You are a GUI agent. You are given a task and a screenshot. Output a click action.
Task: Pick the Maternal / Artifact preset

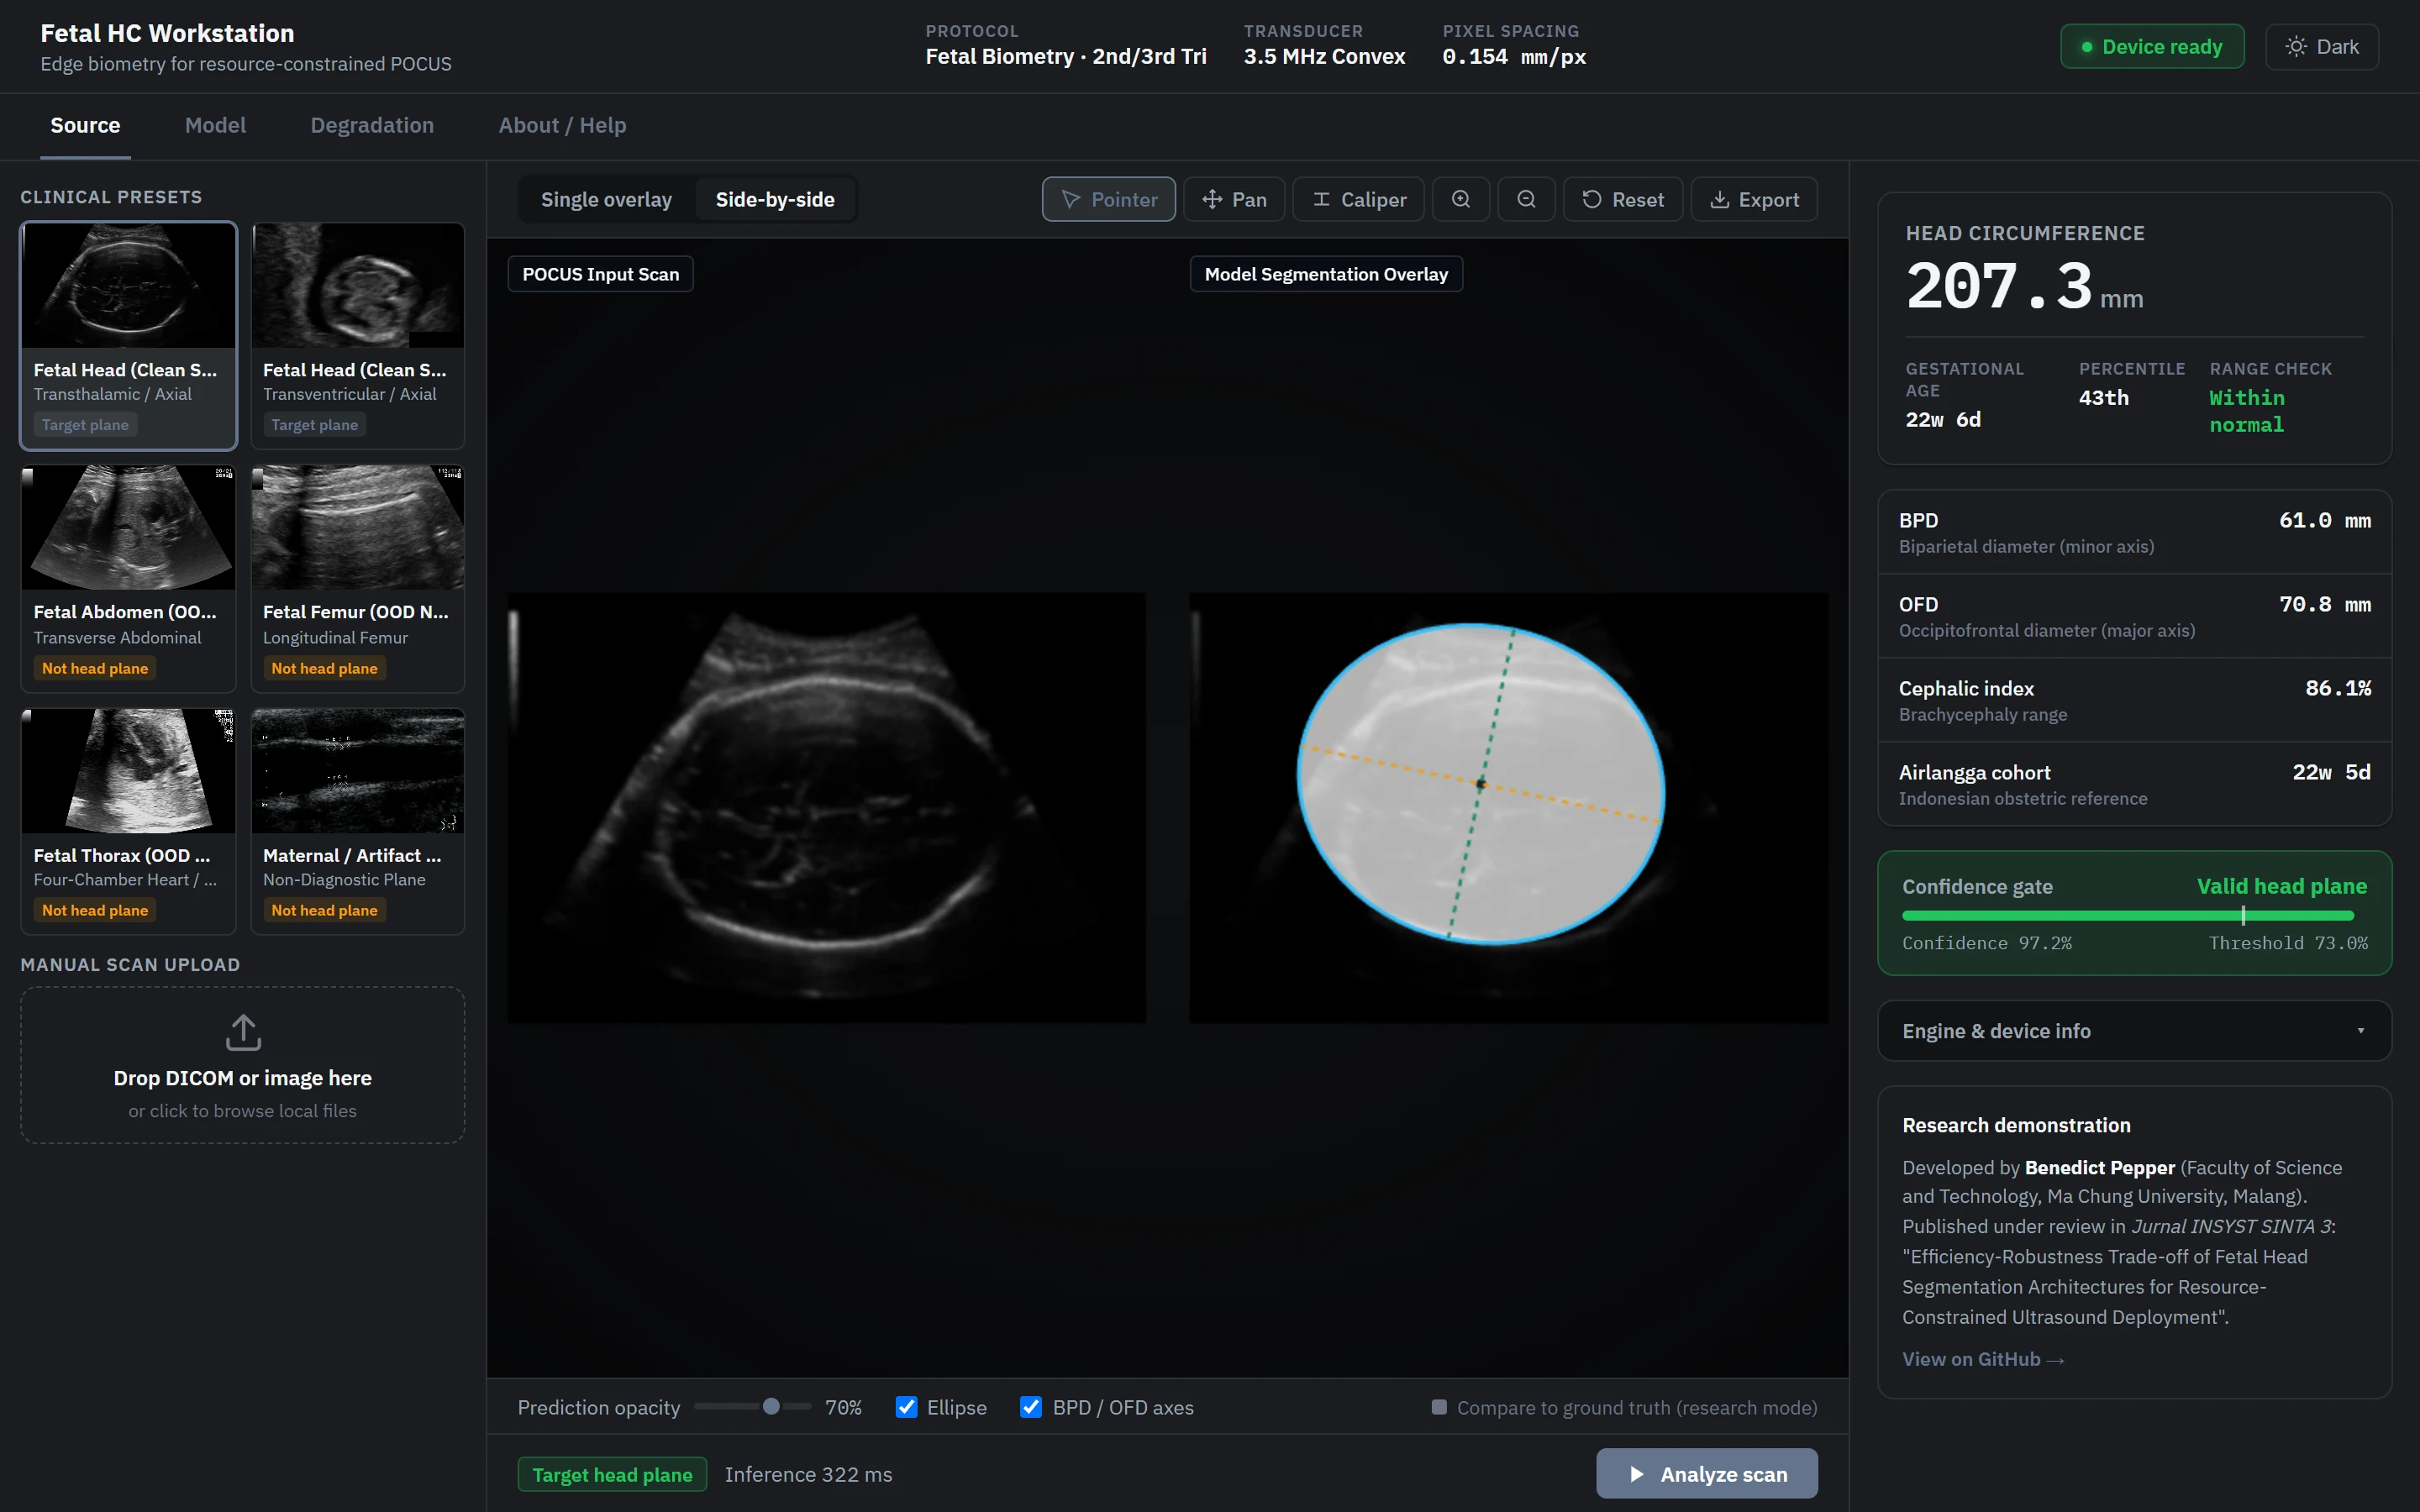(x=358, y=821)
